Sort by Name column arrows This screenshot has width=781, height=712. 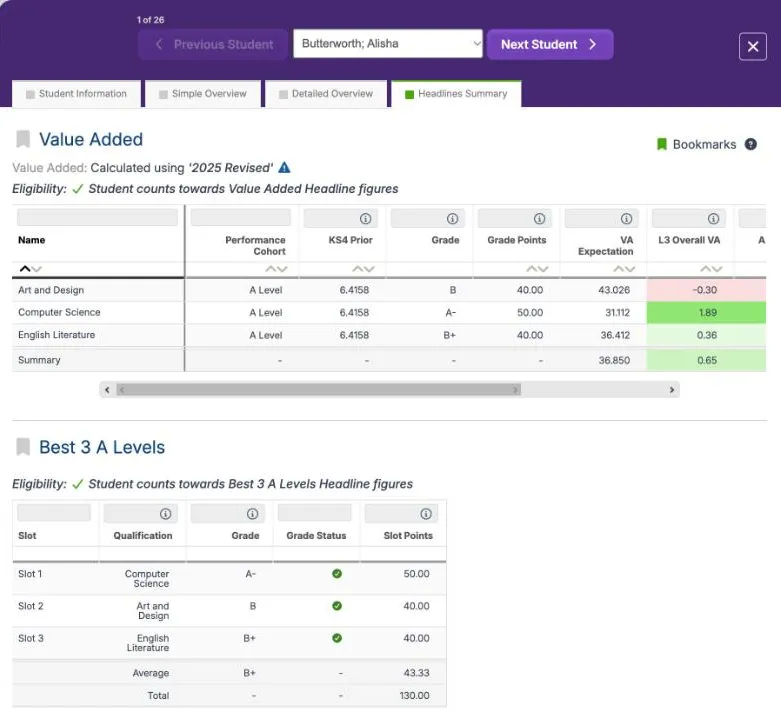coord(30,269)
